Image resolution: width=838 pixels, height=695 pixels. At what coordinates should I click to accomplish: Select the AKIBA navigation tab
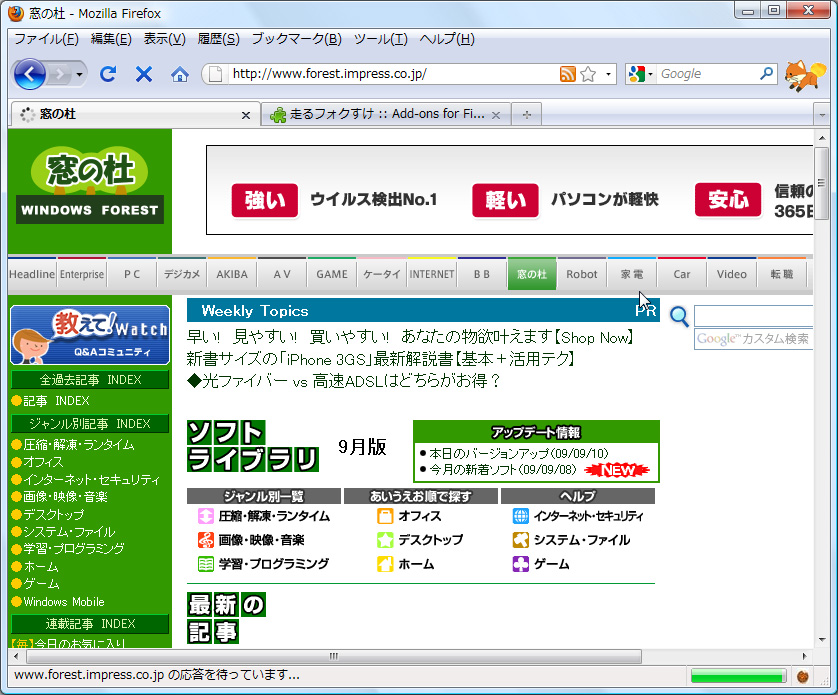231,273
